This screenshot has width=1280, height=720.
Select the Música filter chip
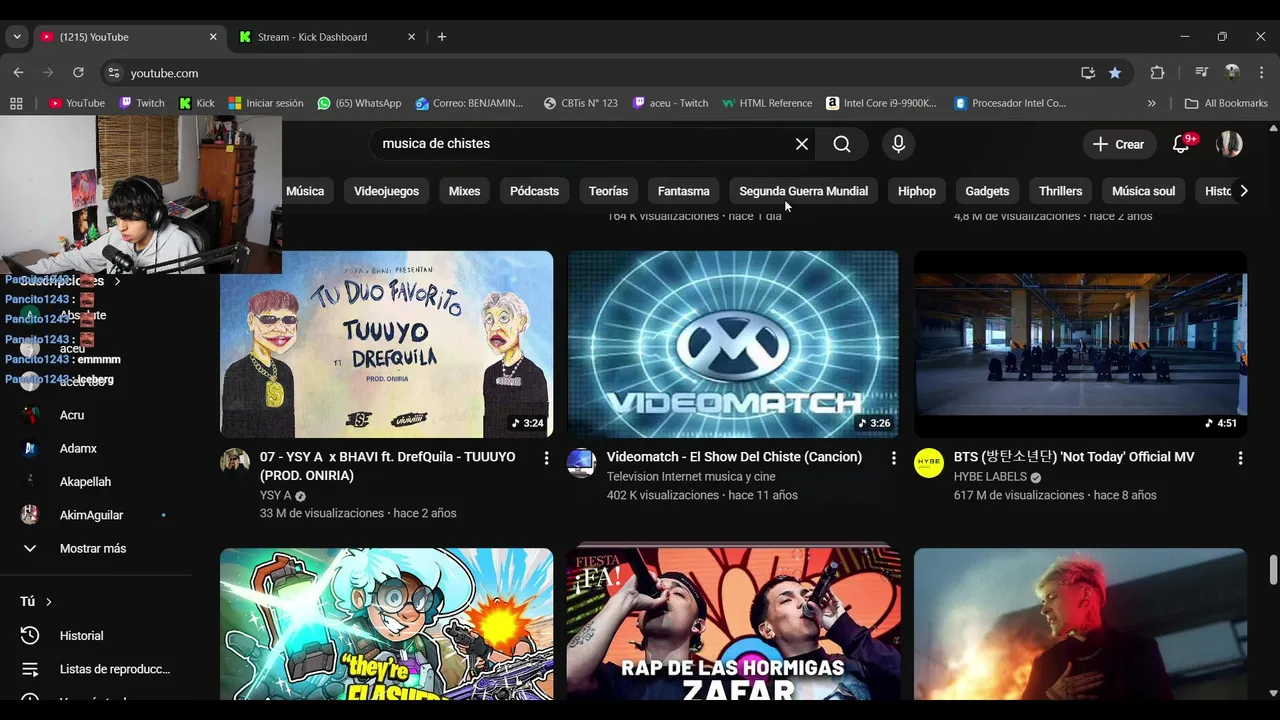[305, 191]
